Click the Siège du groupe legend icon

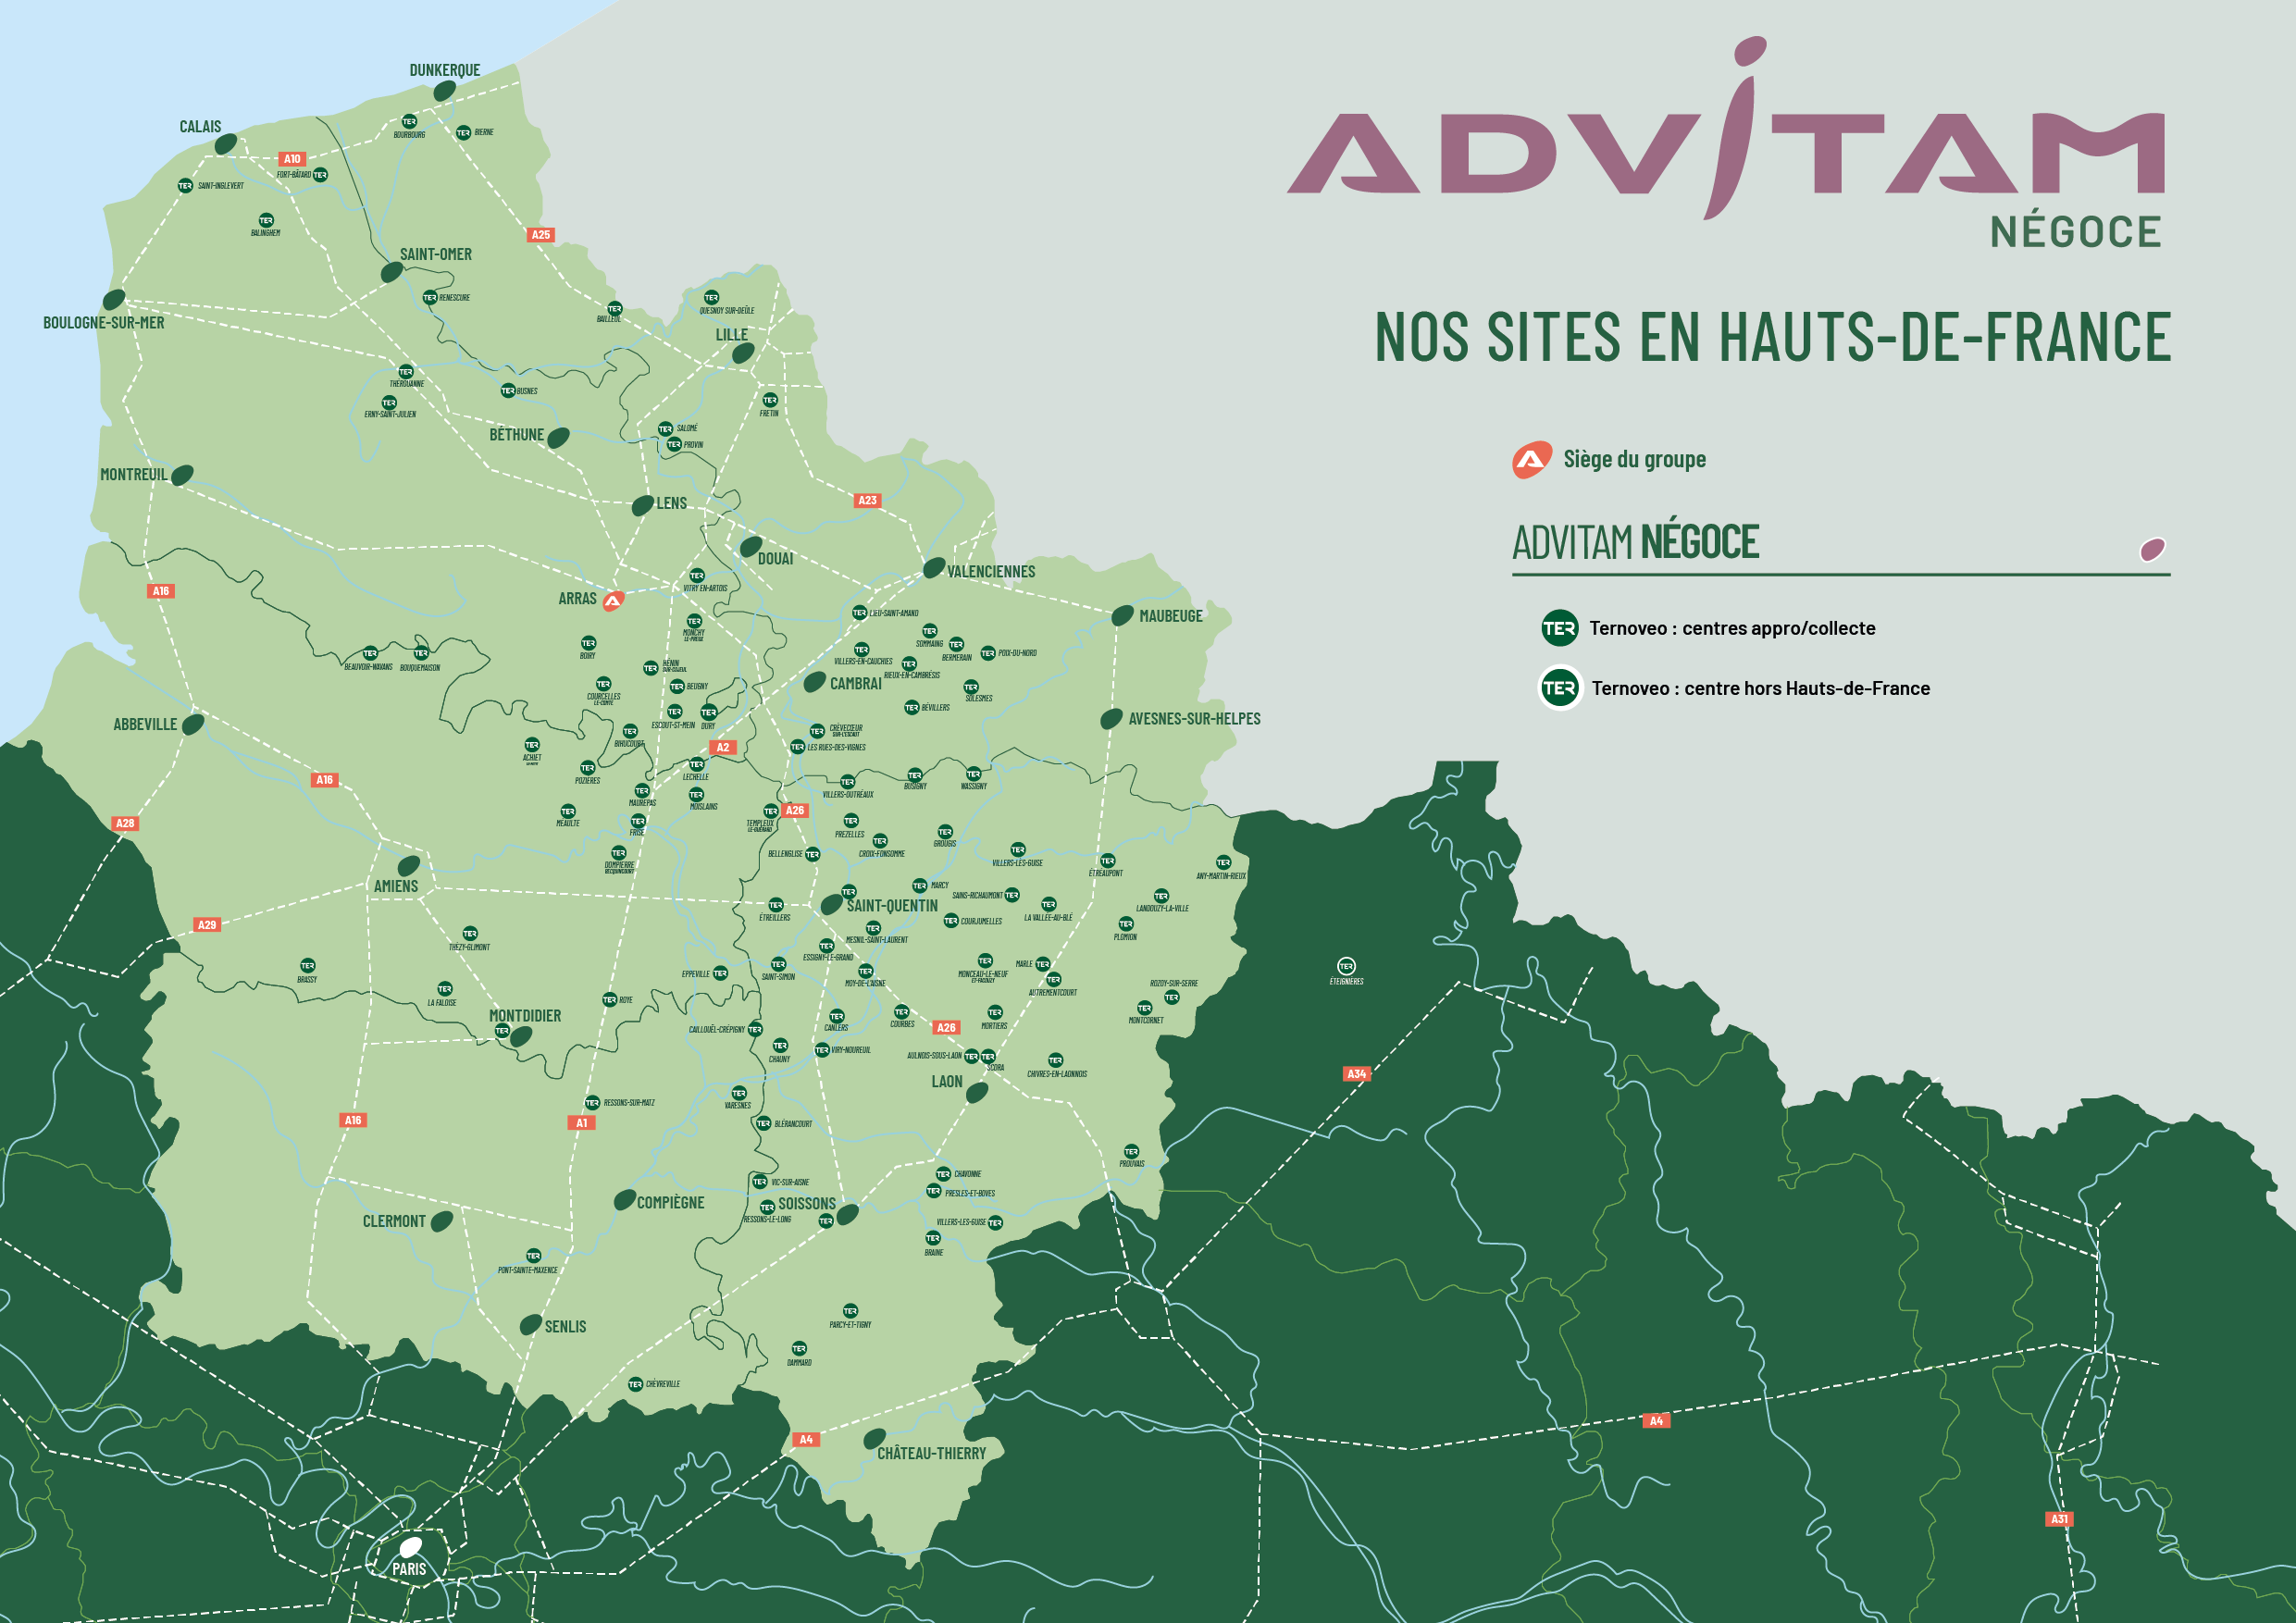(1532, 460)
